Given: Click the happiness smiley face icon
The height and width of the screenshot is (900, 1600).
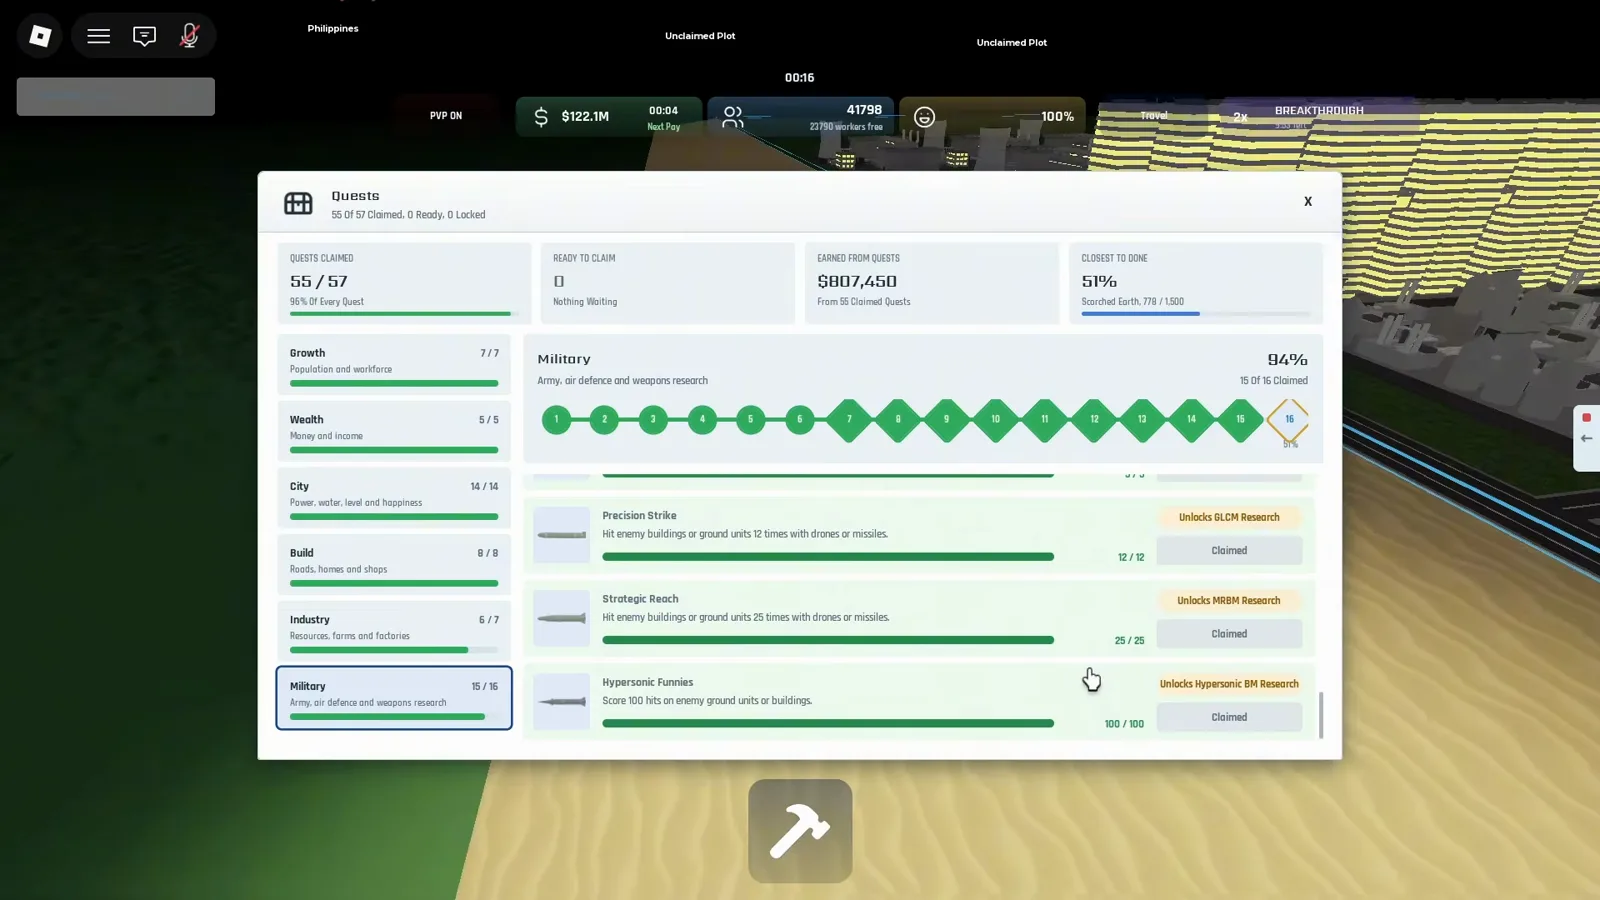Looking at the screenshot, I should coord(924,117).
